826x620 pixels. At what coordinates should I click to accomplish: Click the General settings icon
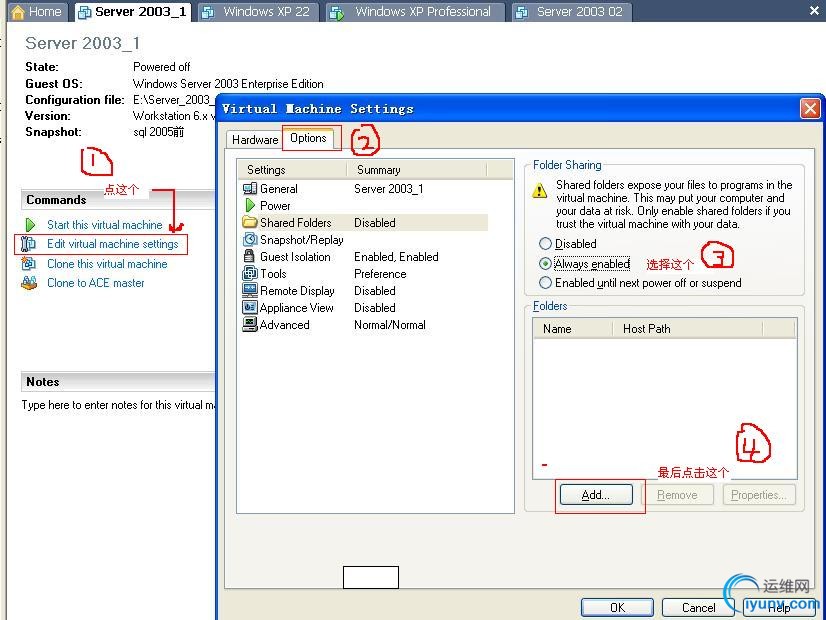[250, 189]
